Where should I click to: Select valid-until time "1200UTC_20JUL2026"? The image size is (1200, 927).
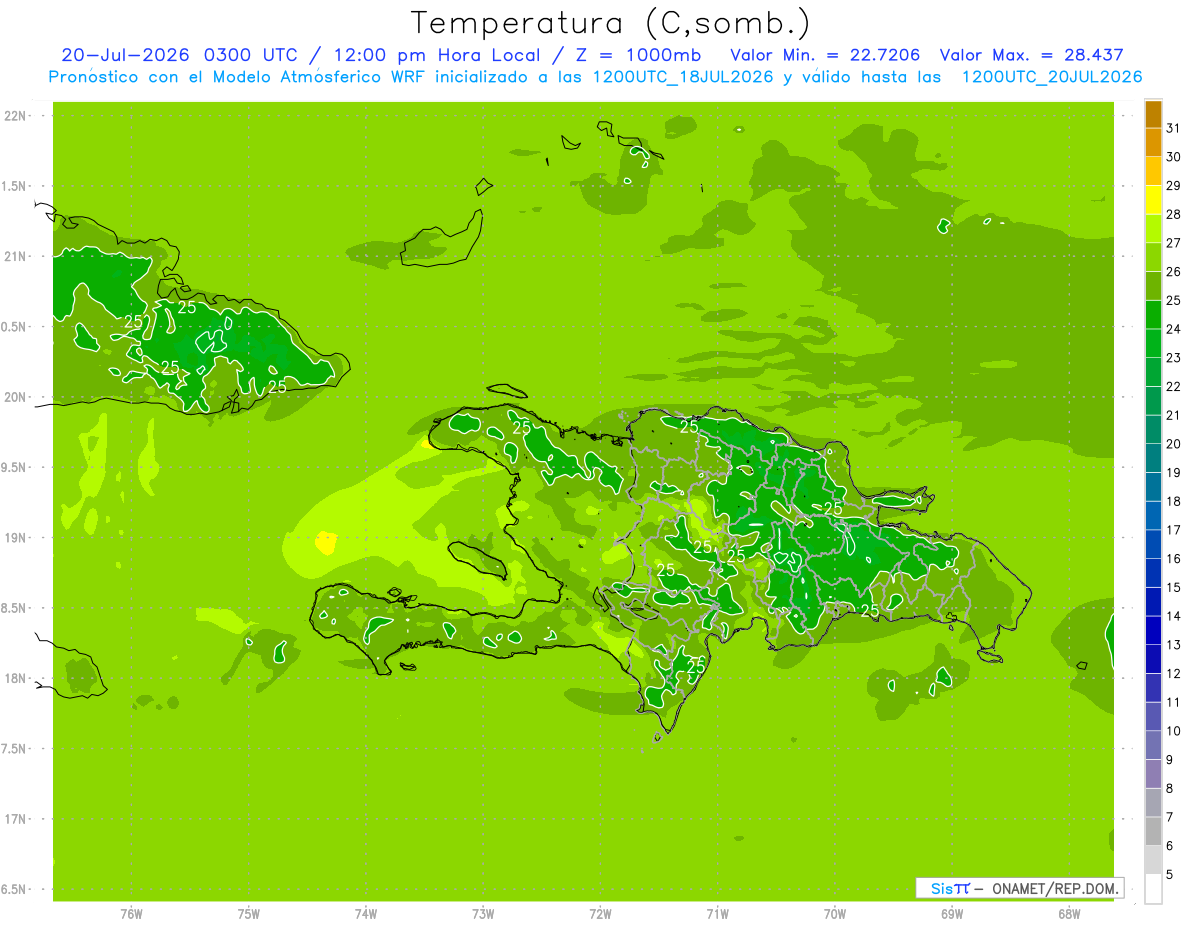(x=1052, y=77)
